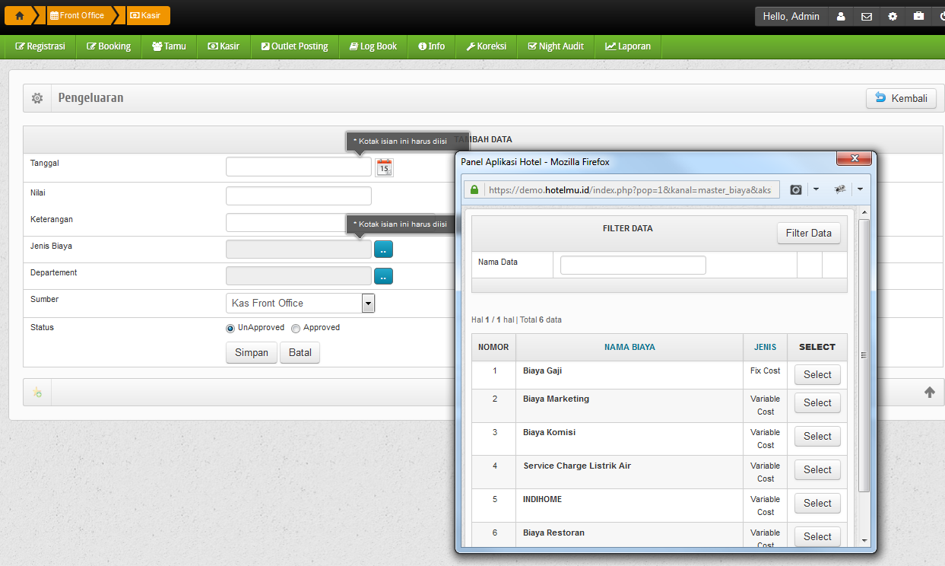Click the home icon in breadcrumb
945x566 pixels.
(x=19, y=16)
